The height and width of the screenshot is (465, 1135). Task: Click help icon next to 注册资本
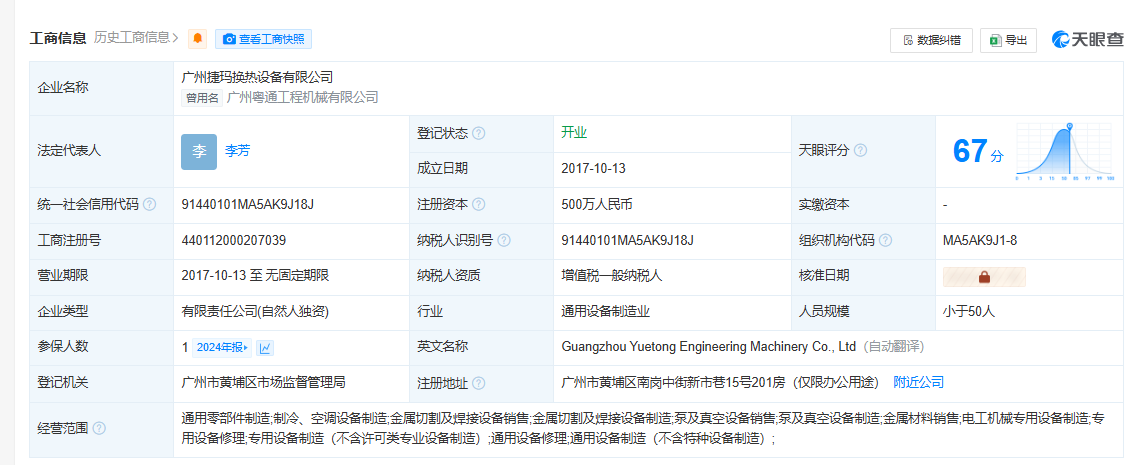(478, 205)
